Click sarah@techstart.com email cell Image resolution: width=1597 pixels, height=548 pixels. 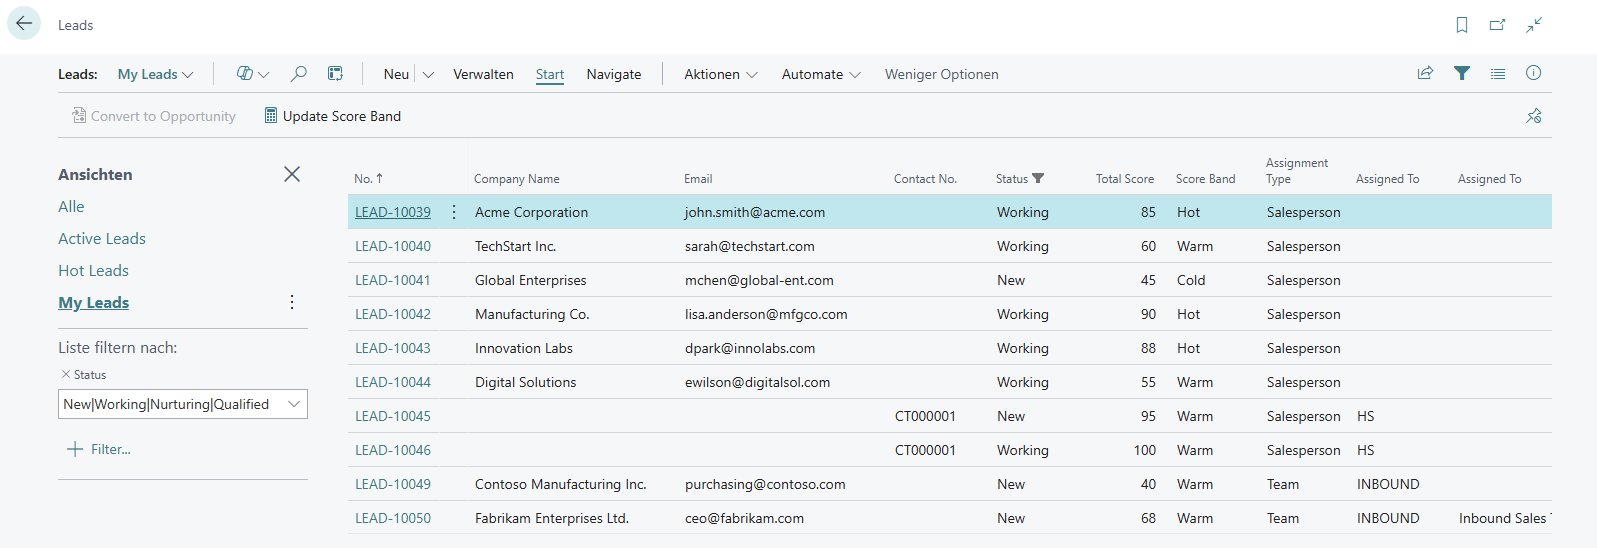[x=749, y=246]
